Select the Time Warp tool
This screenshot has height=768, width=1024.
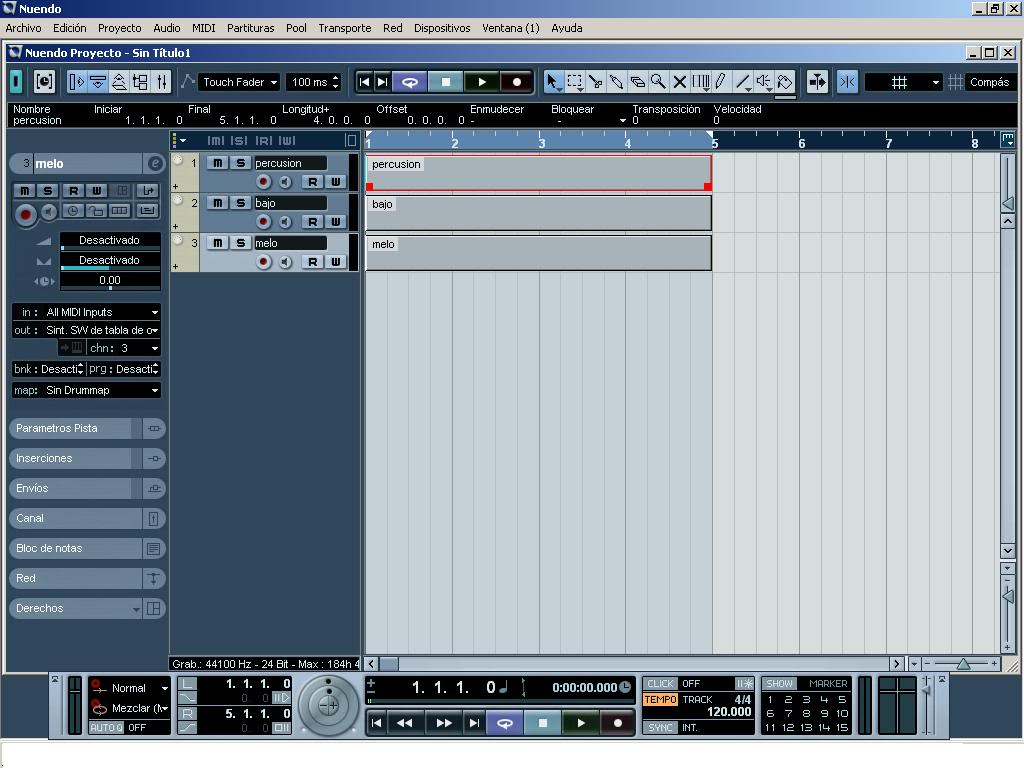click(700, 82)
